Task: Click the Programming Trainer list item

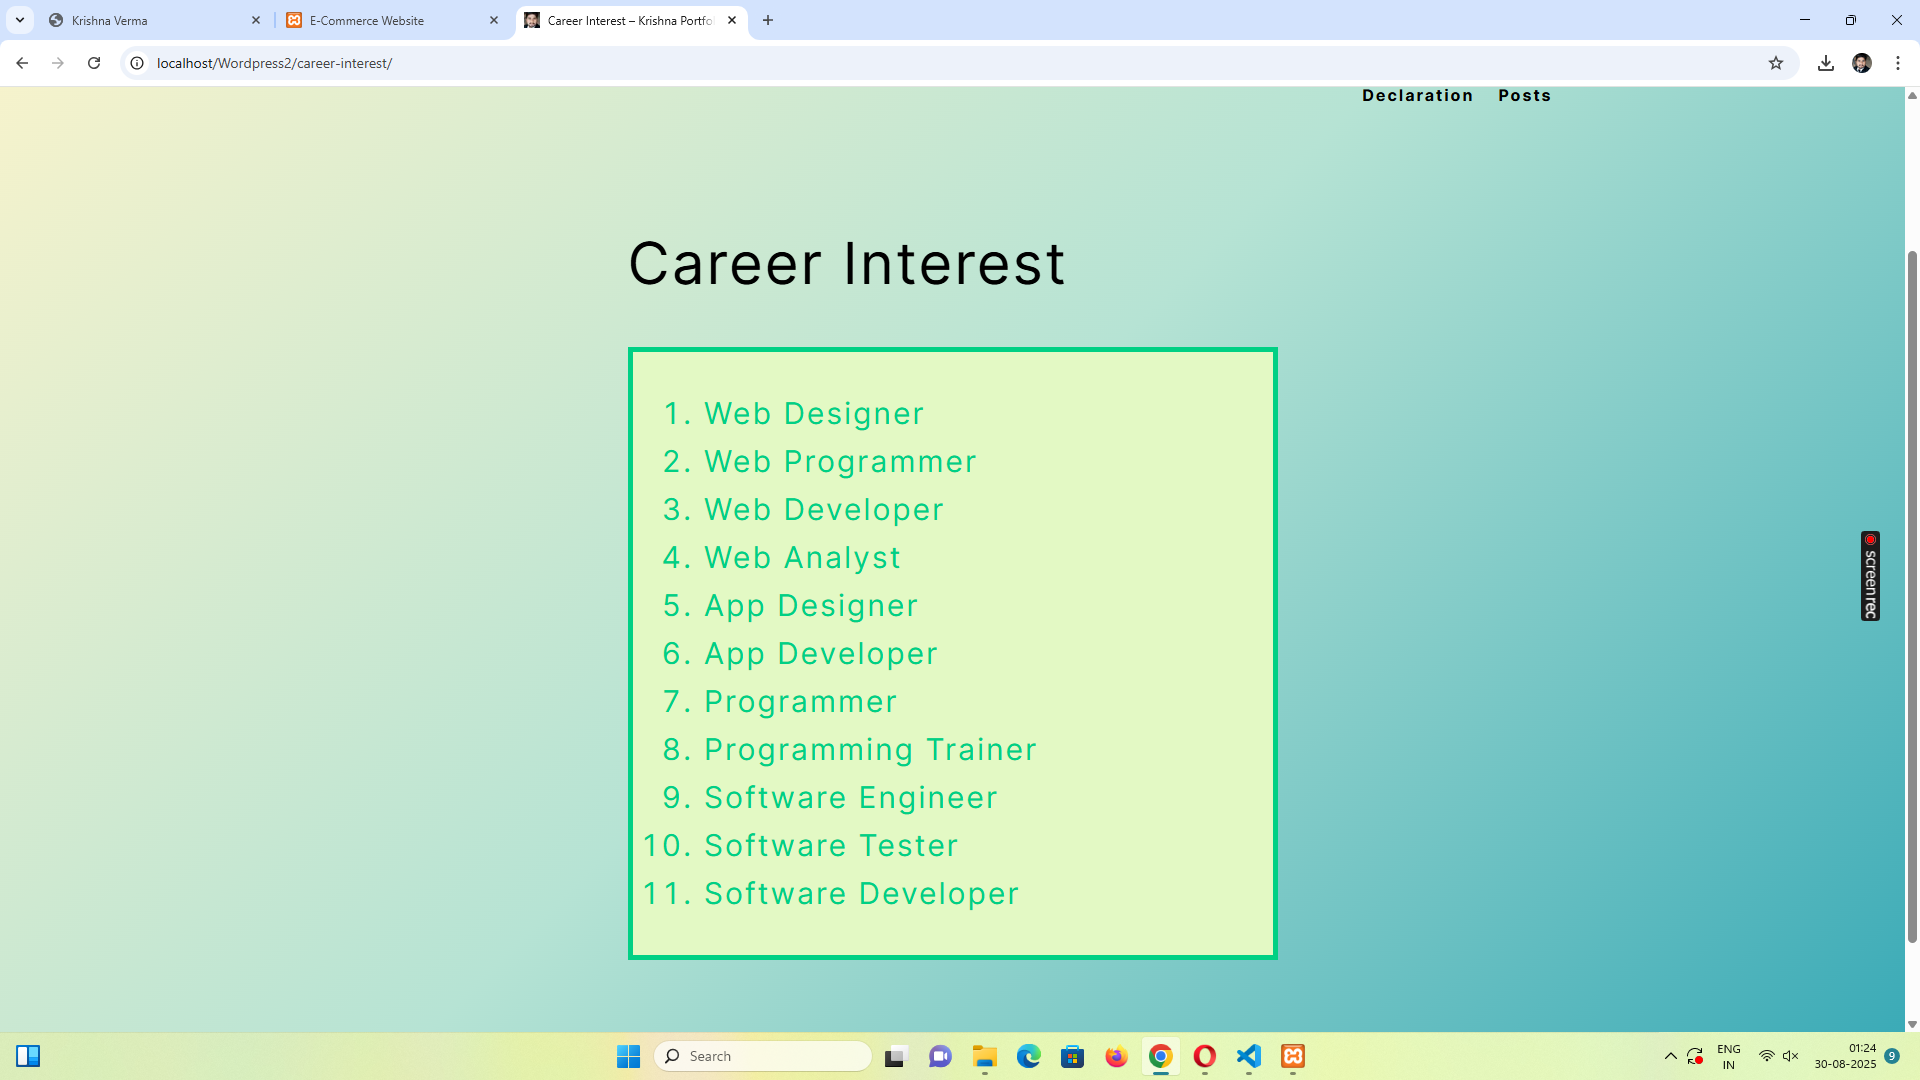Action: pos(870,750)
